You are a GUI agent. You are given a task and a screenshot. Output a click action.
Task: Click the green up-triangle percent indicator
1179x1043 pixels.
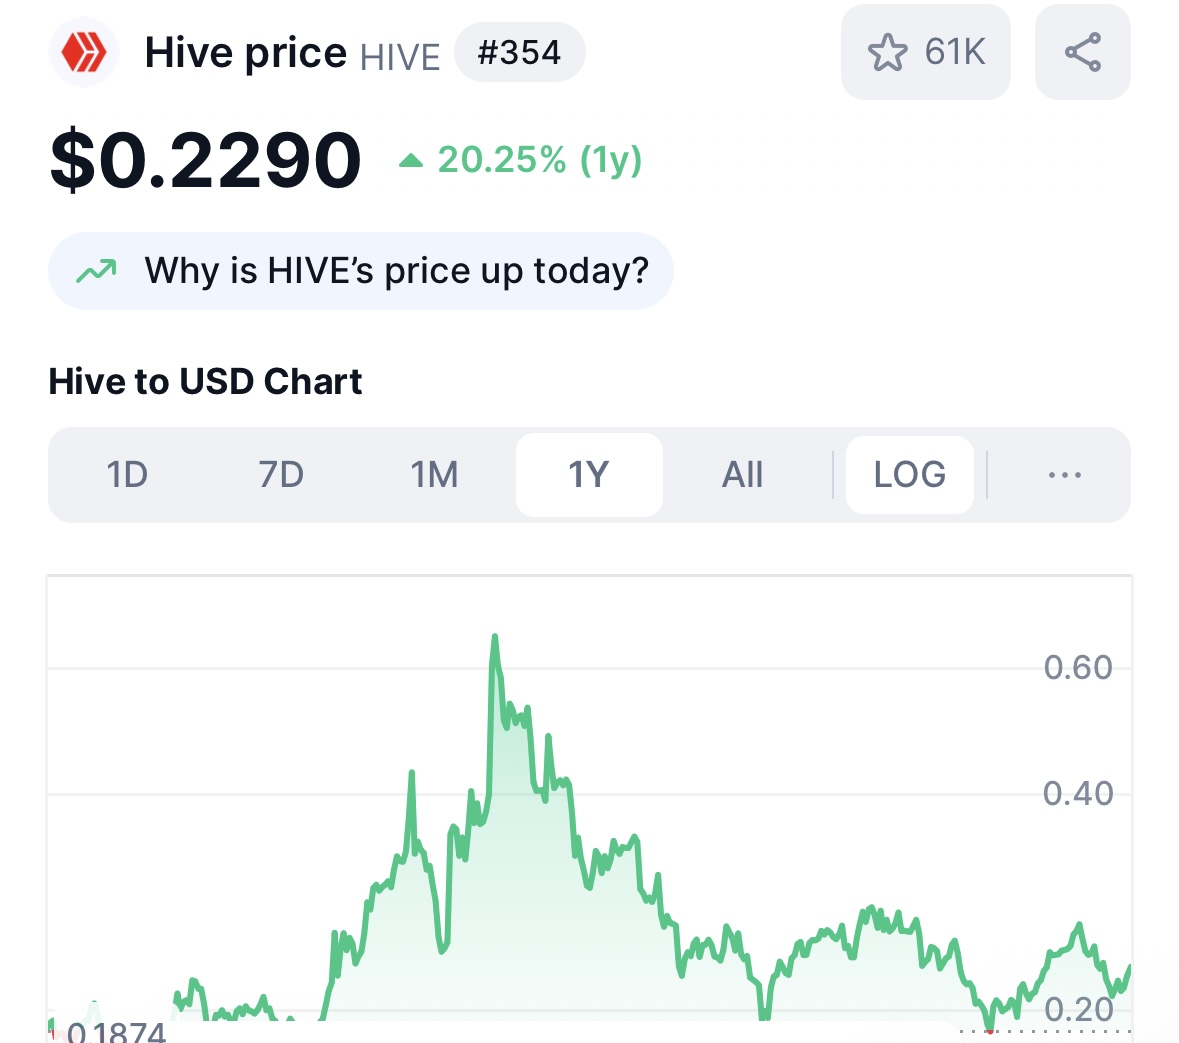410,160
